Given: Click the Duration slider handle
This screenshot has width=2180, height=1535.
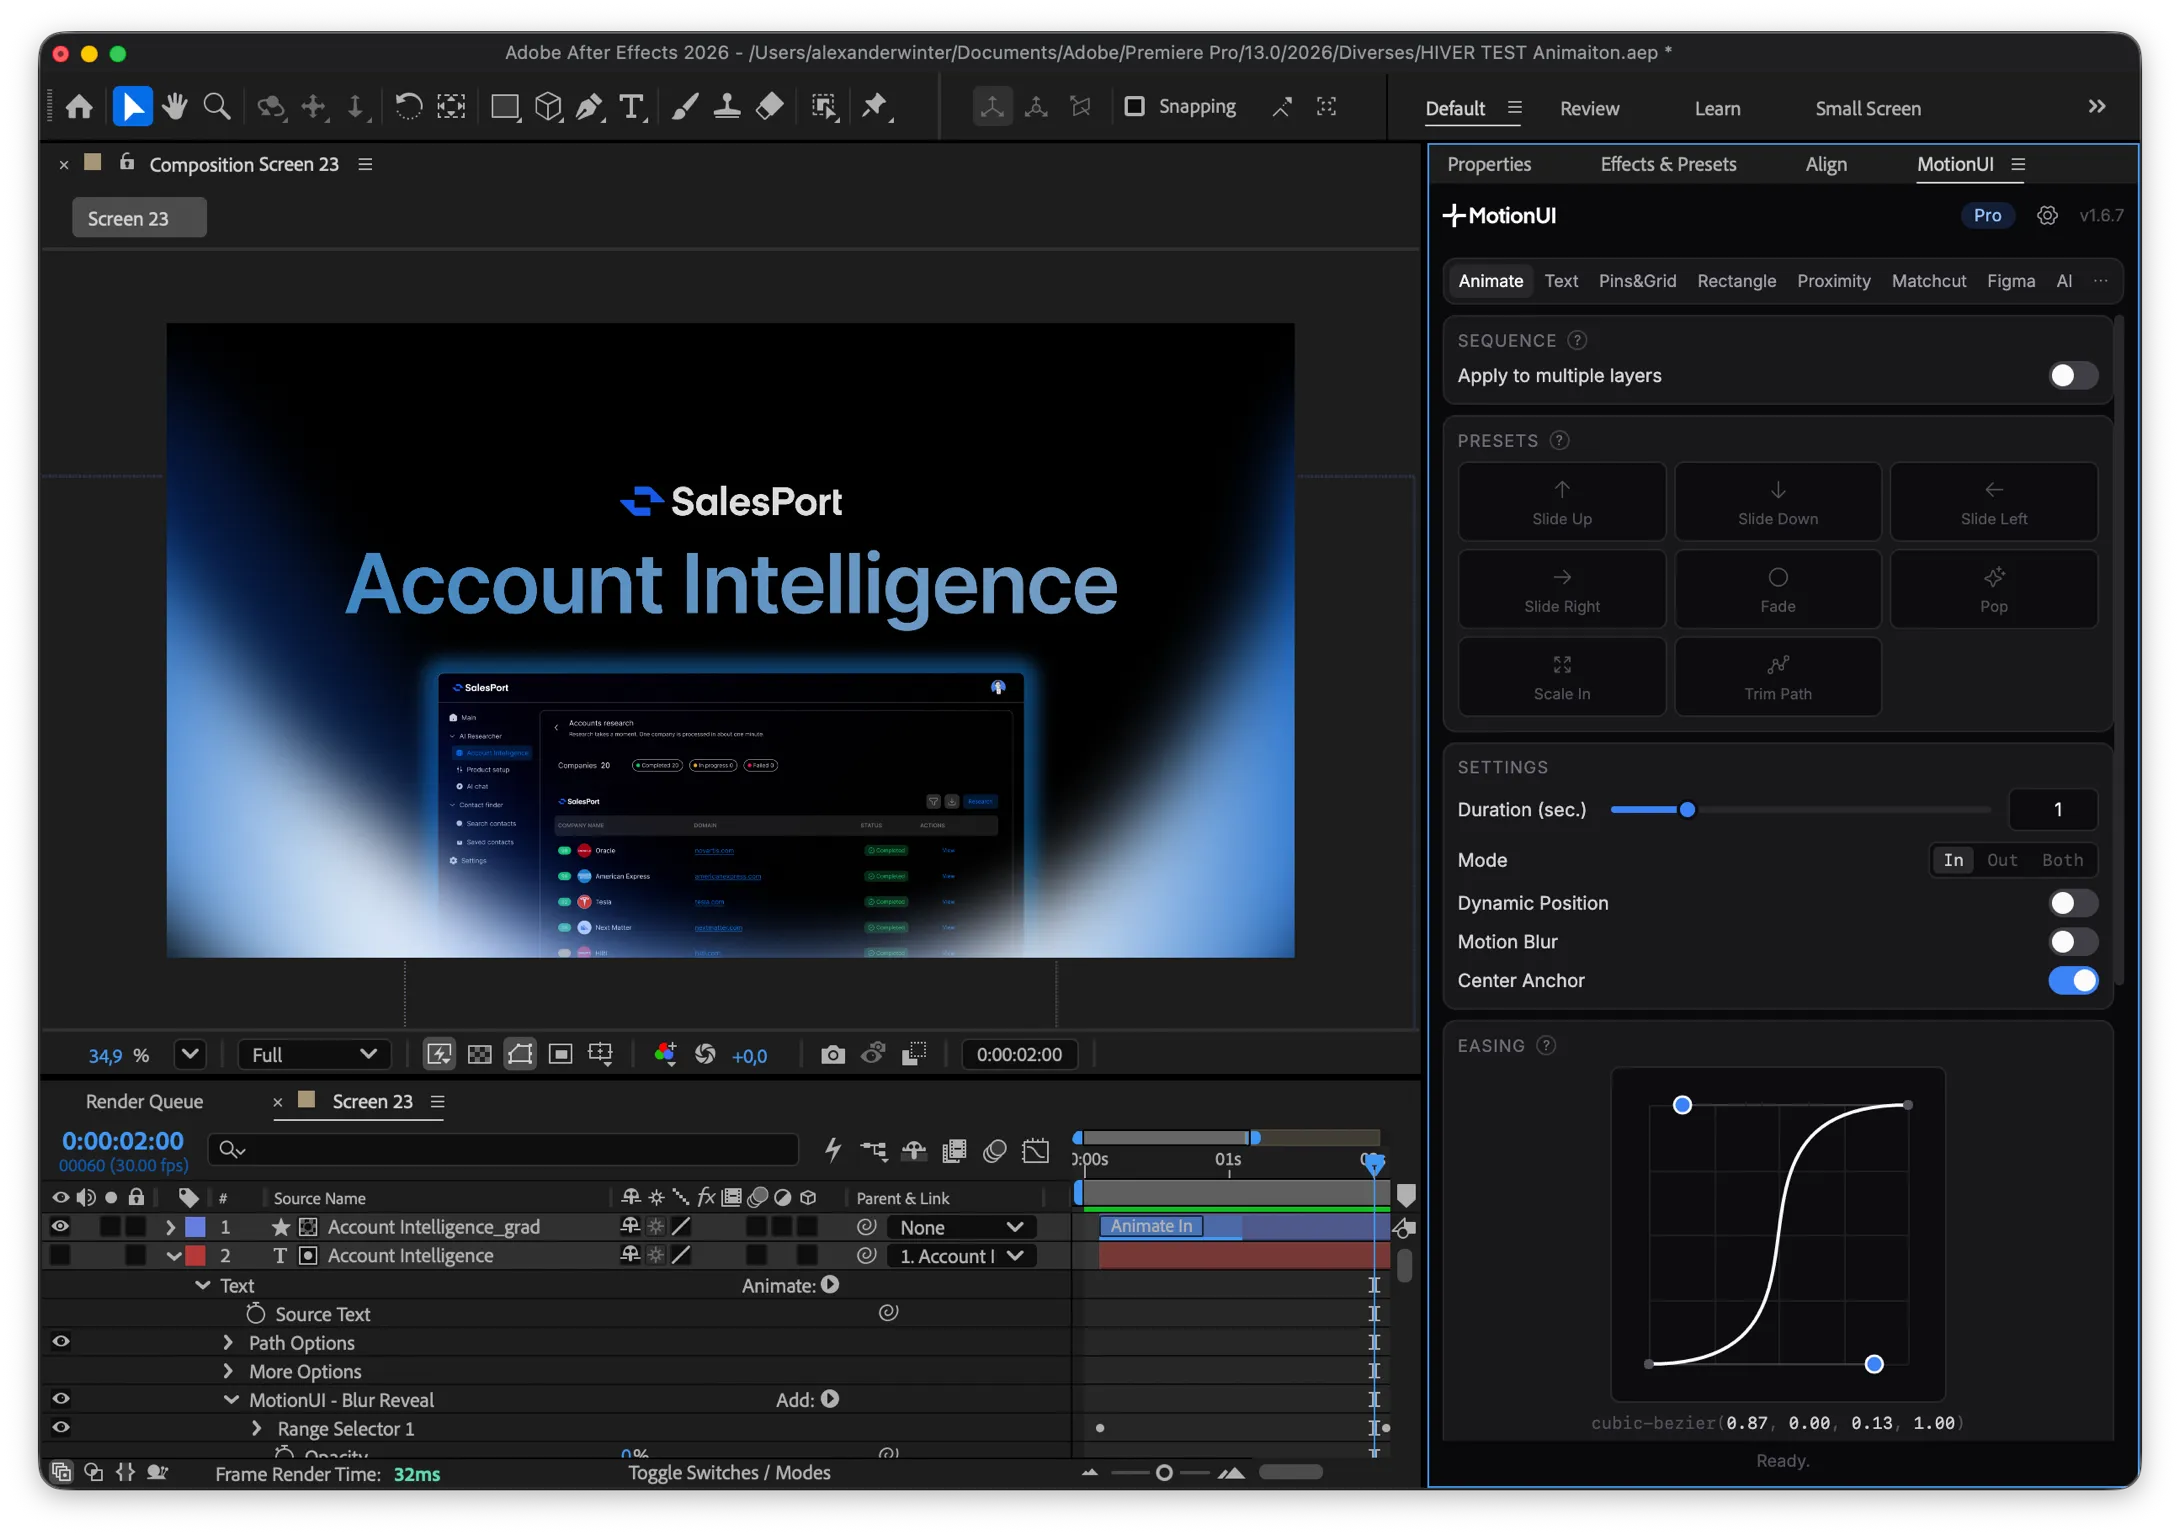Looking at the screenshot, I should (1687, 810).
